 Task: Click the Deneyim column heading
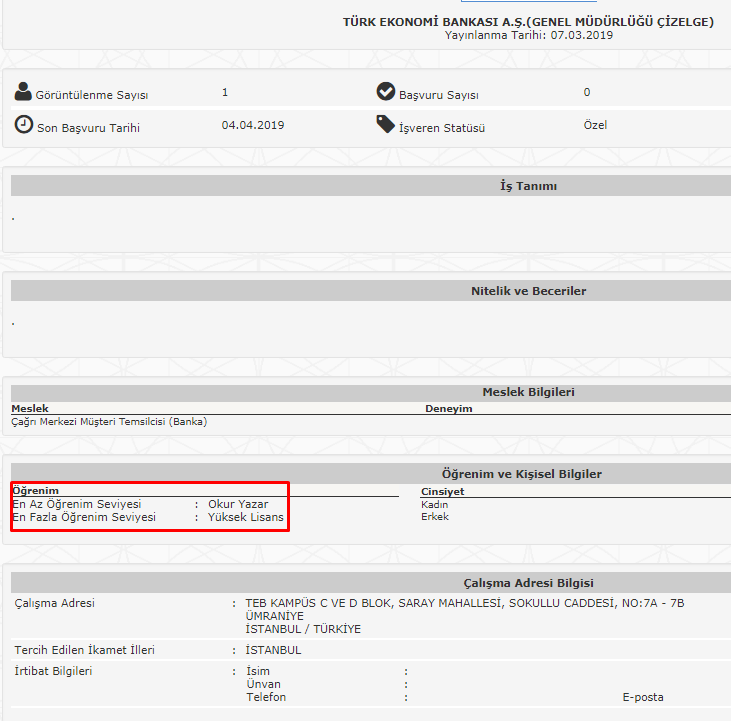point(448,409)
